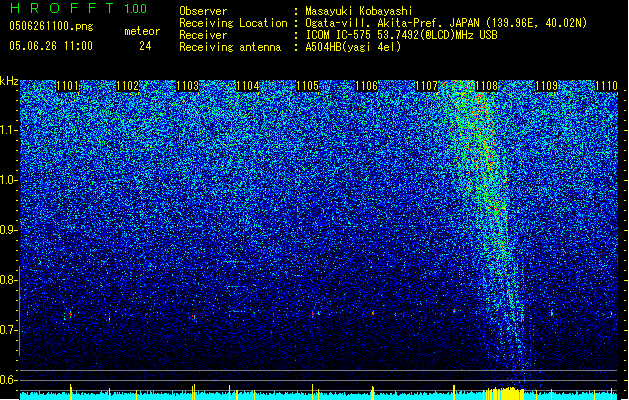Click the 0.6 kHz axis label
This screenshot has width=629, height=400.
(x=8, y=380)
